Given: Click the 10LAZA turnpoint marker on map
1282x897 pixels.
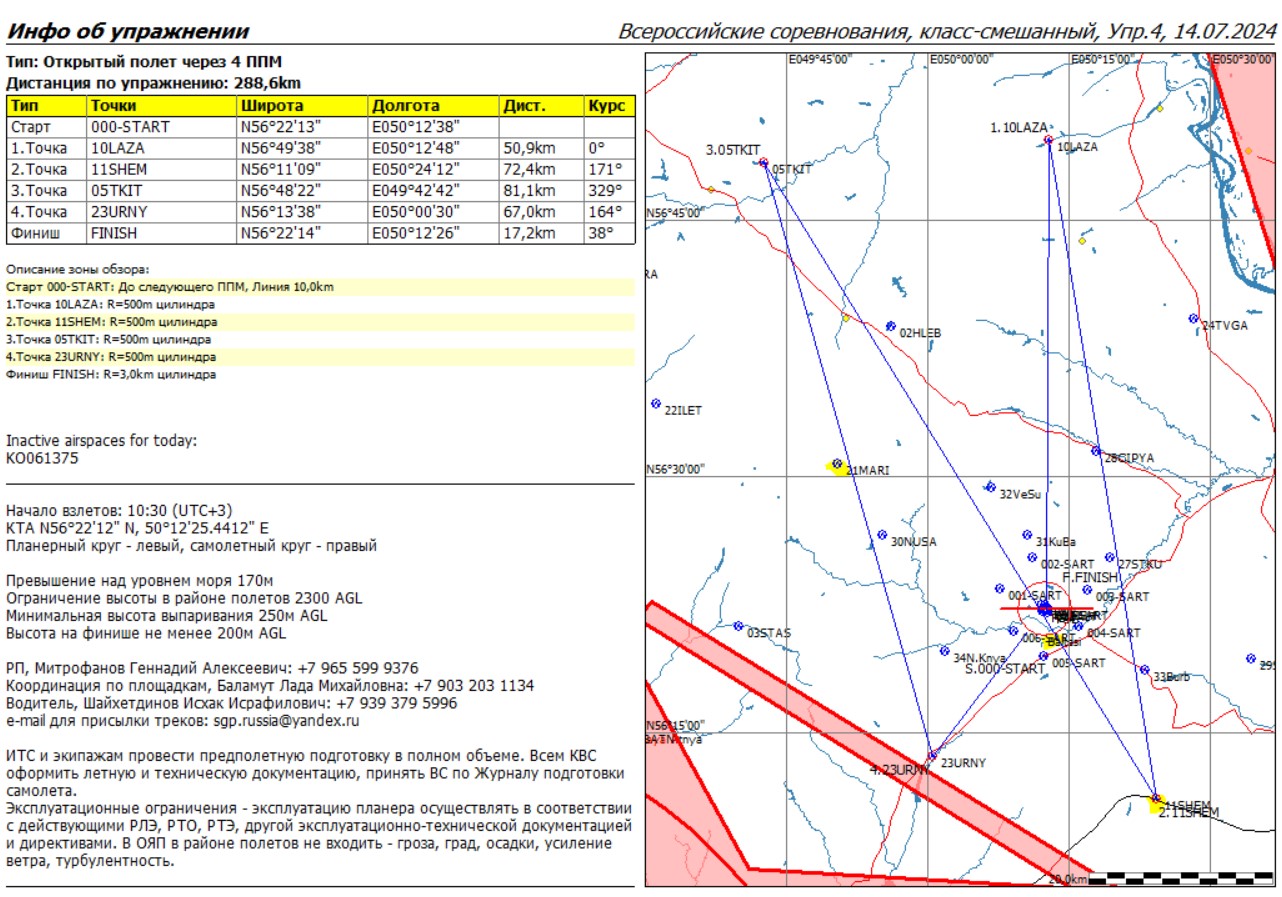Looking at the screenshot, I should coord(1048,141).
